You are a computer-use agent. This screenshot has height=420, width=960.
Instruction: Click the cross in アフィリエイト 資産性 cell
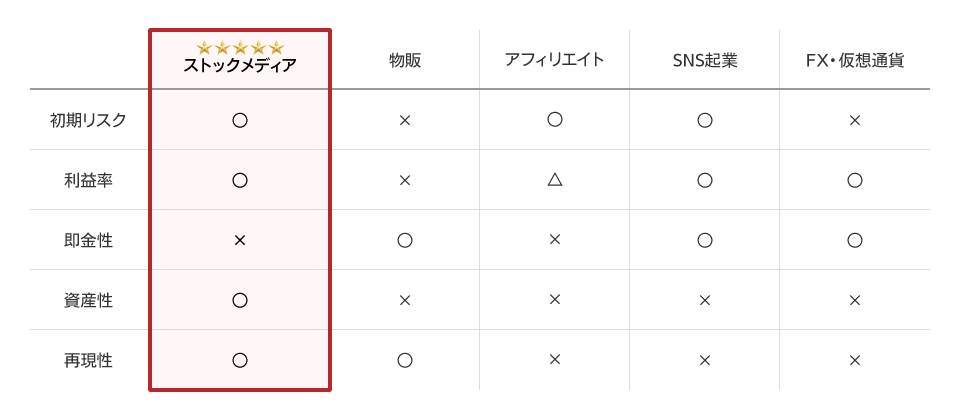point(555,300)
